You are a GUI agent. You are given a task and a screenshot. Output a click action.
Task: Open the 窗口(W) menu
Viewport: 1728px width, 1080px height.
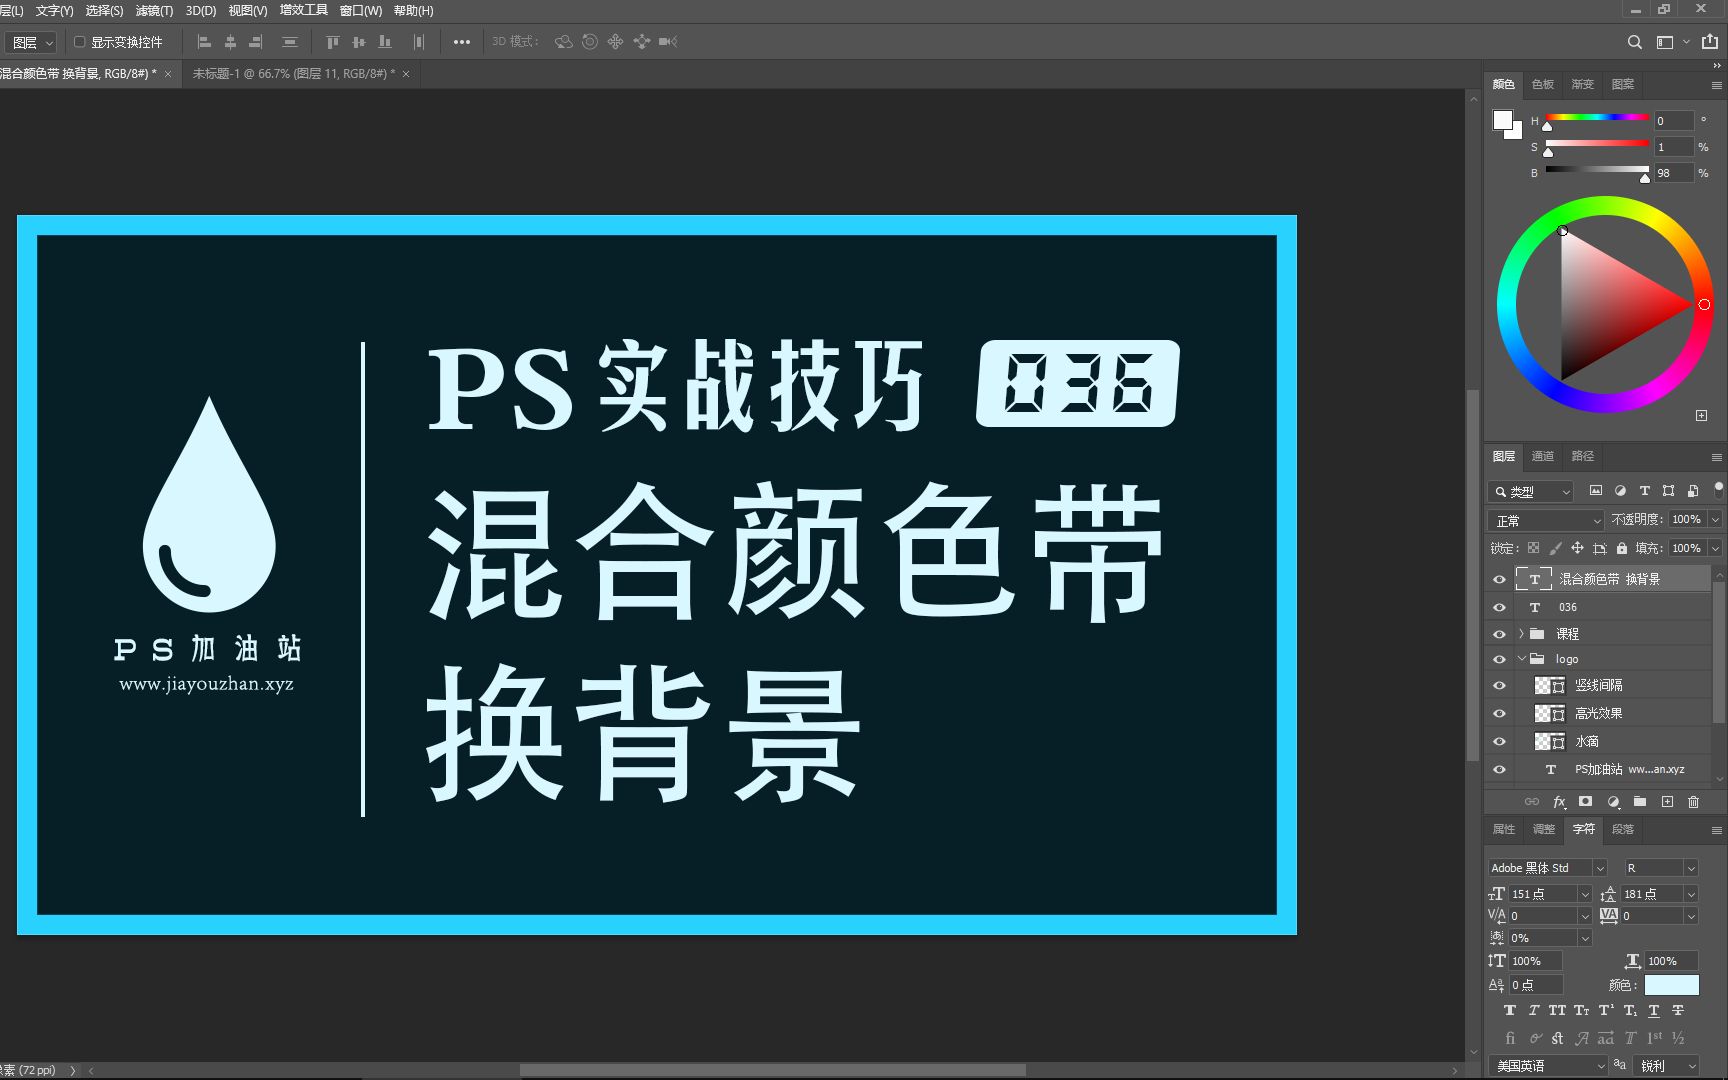pos(360,11)
